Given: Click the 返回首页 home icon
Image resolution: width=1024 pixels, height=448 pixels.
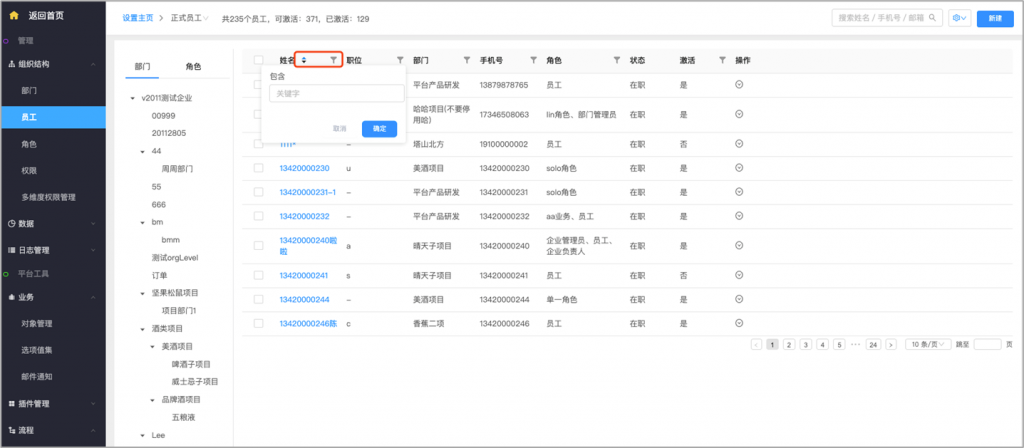Looking at the screenshot, I should coord(14,16).
